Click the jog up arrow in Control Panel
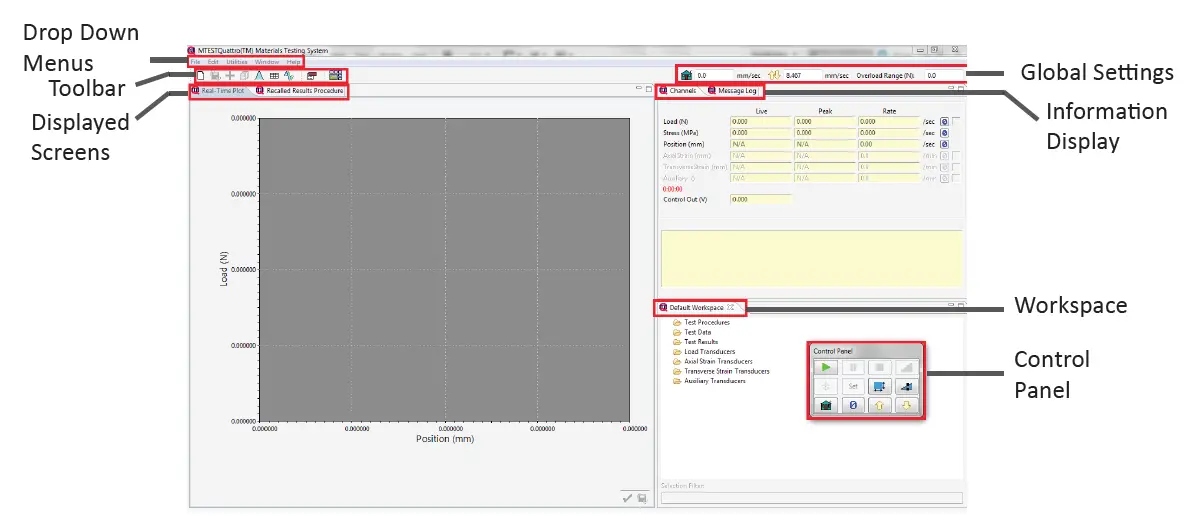Image resolution: width=1198 pixels, height=530 pixels. pos(881,406)
